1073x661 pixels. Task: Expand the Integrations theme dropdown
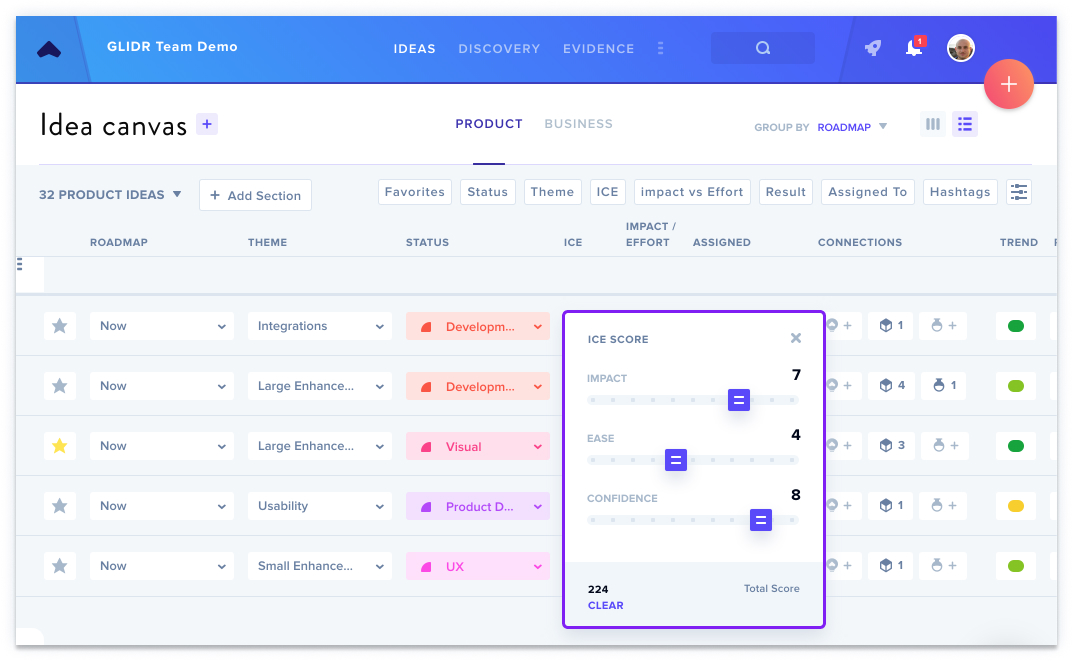(320, 326)
